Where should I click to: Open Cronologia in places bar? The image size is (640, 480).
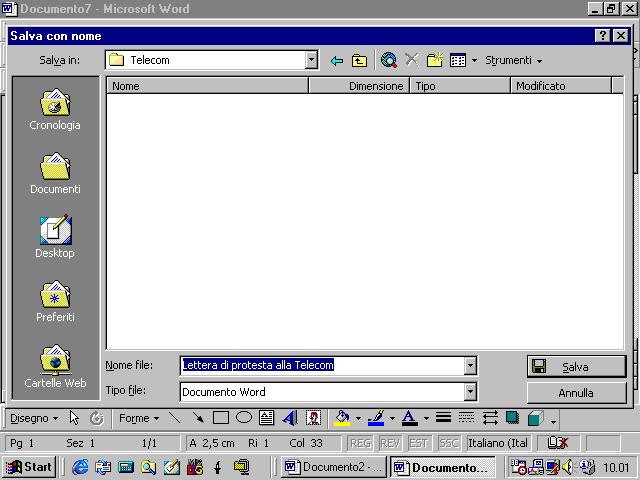(55, 109)
